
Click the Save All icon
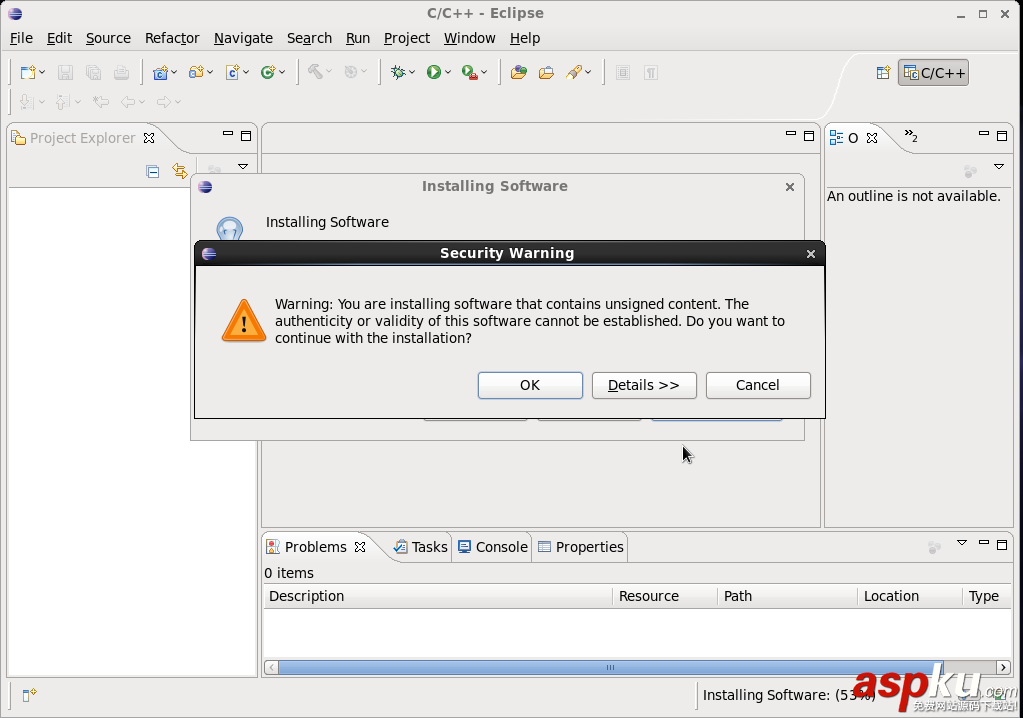click(x=93, y=72)
